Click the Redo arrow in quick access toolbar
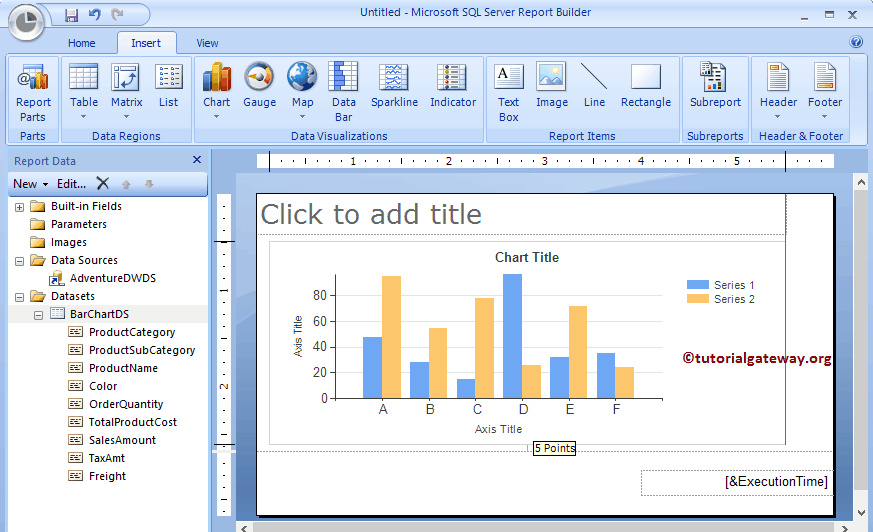The image size is (873, 532). pos(117,14)
